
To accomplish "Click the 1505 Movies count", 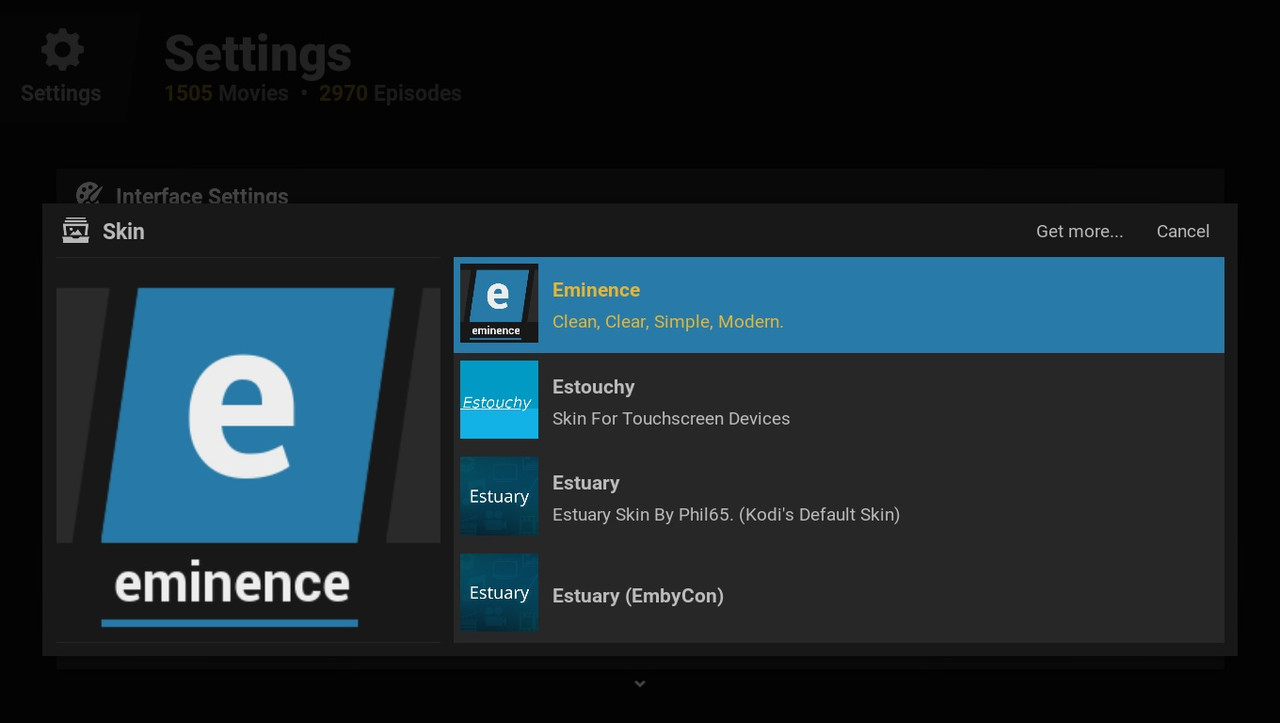I will click(x=226, y=93).
